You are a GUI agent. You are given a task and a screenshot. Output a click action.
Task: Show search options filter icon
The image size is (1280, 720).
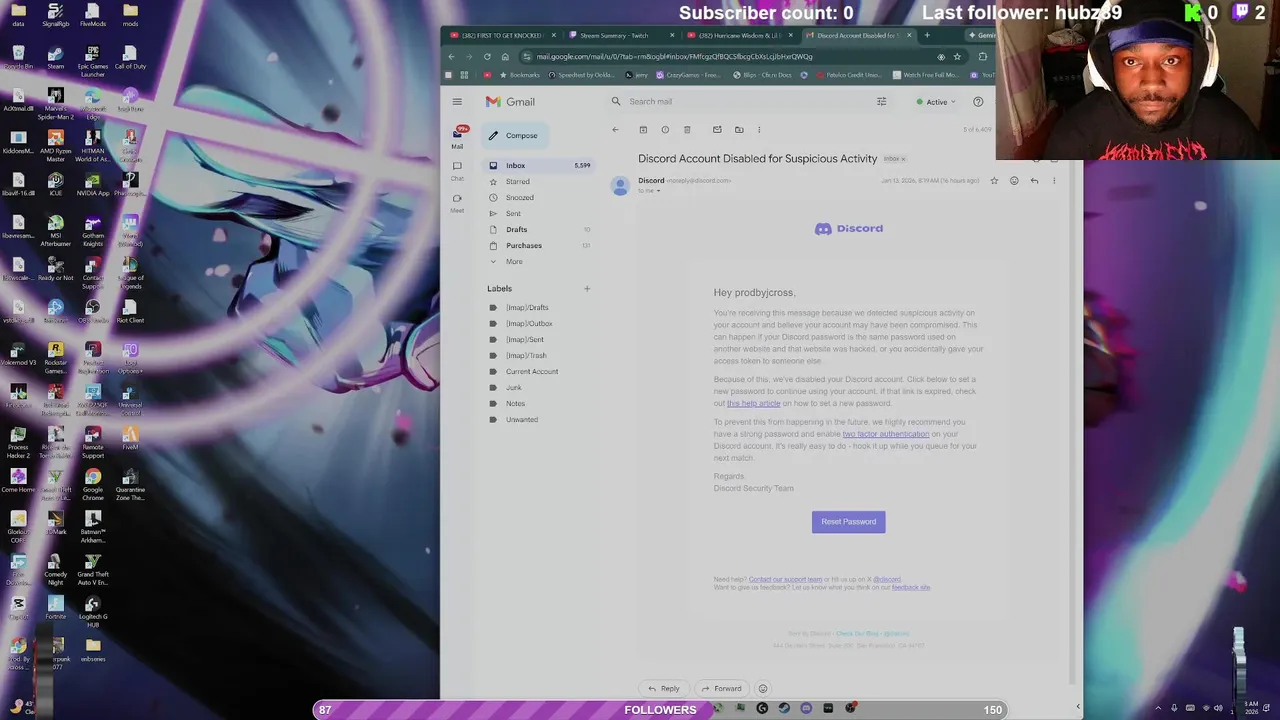(881, 101)
